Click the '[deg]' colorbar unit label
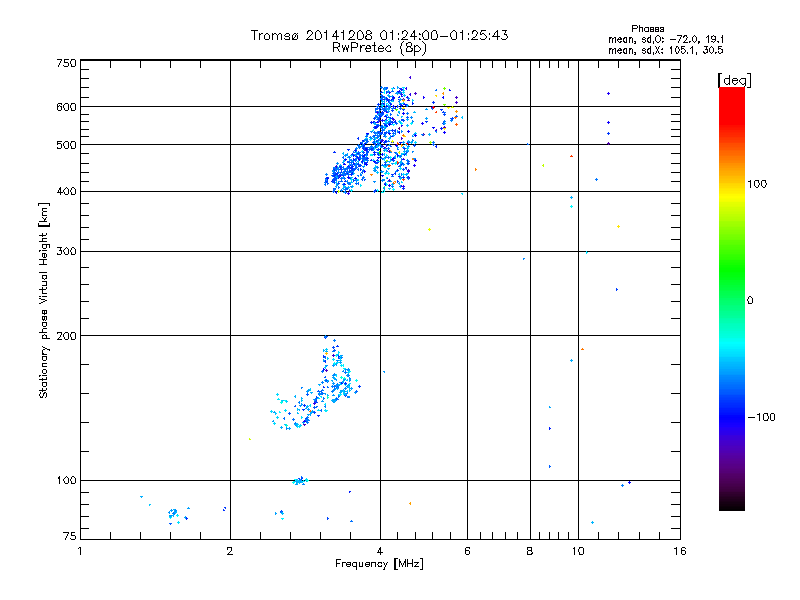The image size is (800, 600). [734, 80]
